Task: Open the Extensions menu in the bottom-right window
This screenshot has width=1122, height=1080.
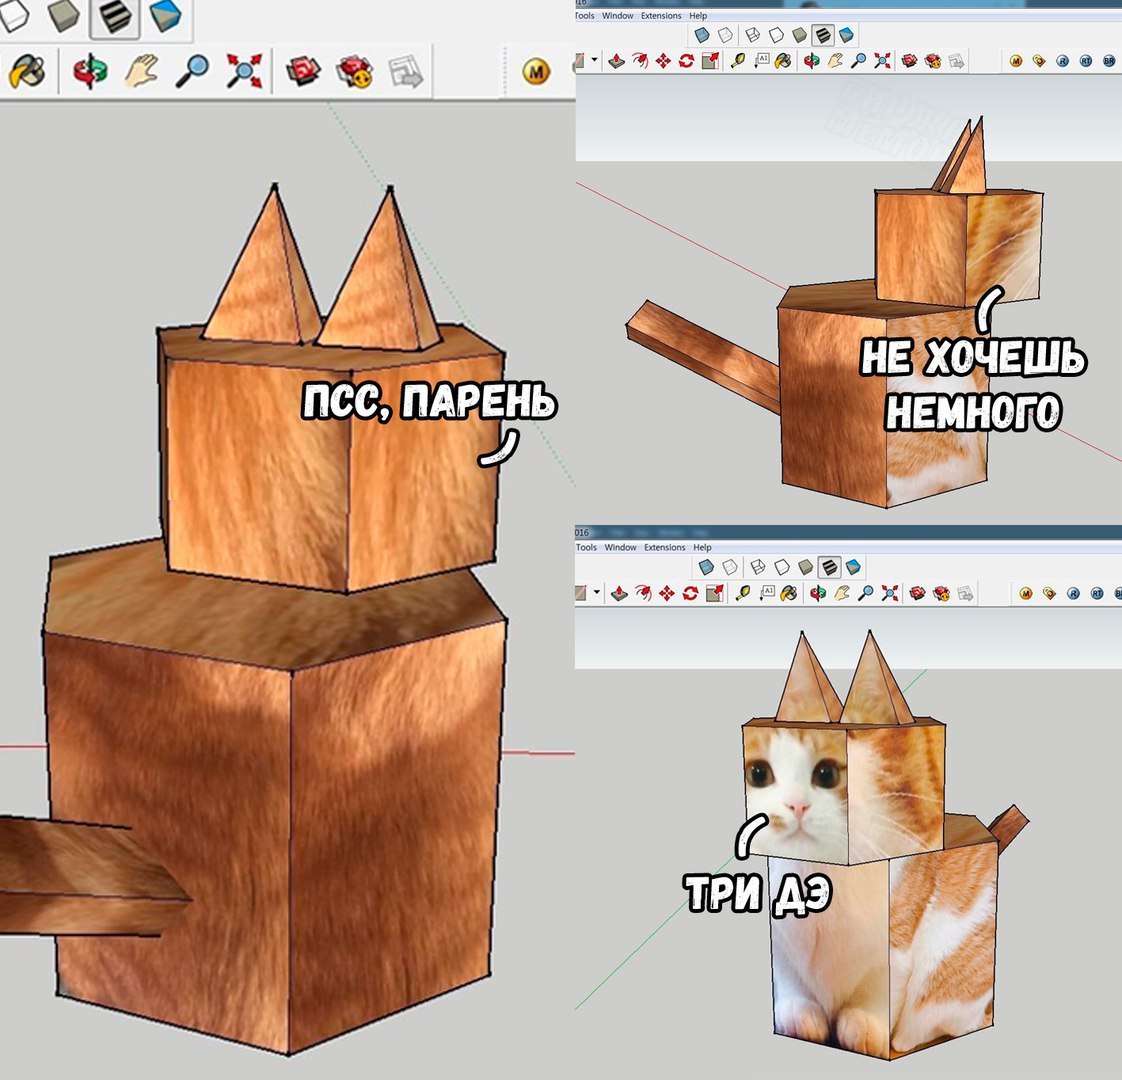Action: coord(665,548)
